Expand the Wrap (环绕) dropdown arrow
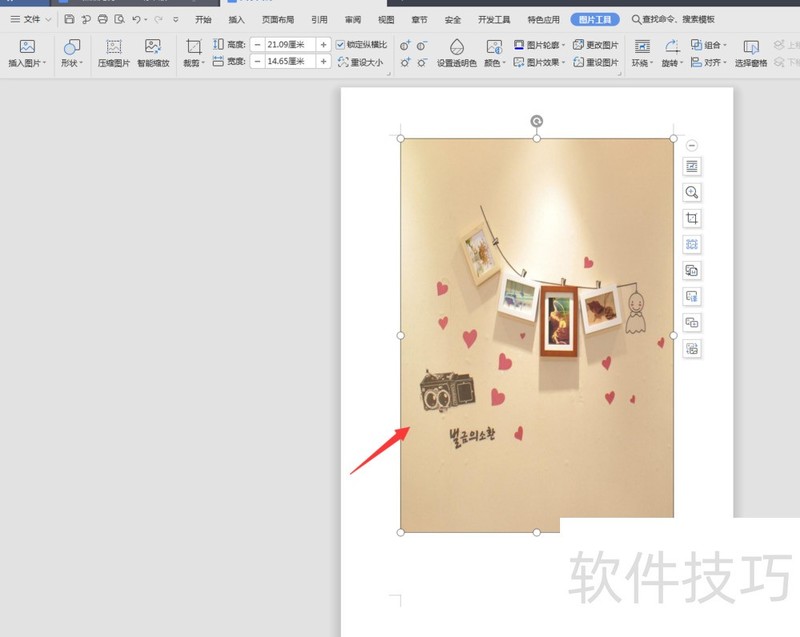 click(652, 63)
